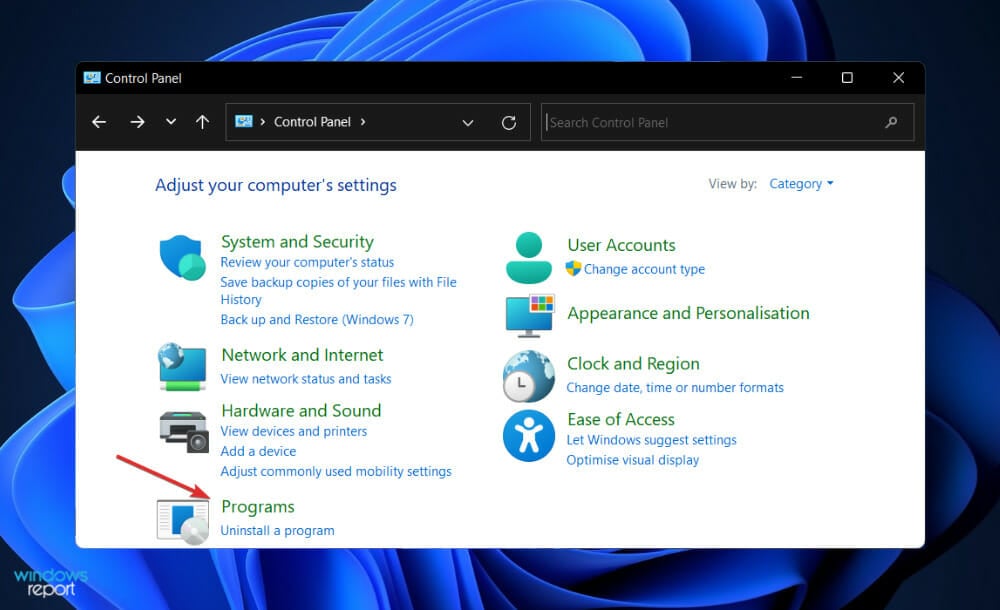Viewport: 1000px width, 610px height.
Task: Open User Accounts category
Action: pyautogui.click(x=621, y=245)
